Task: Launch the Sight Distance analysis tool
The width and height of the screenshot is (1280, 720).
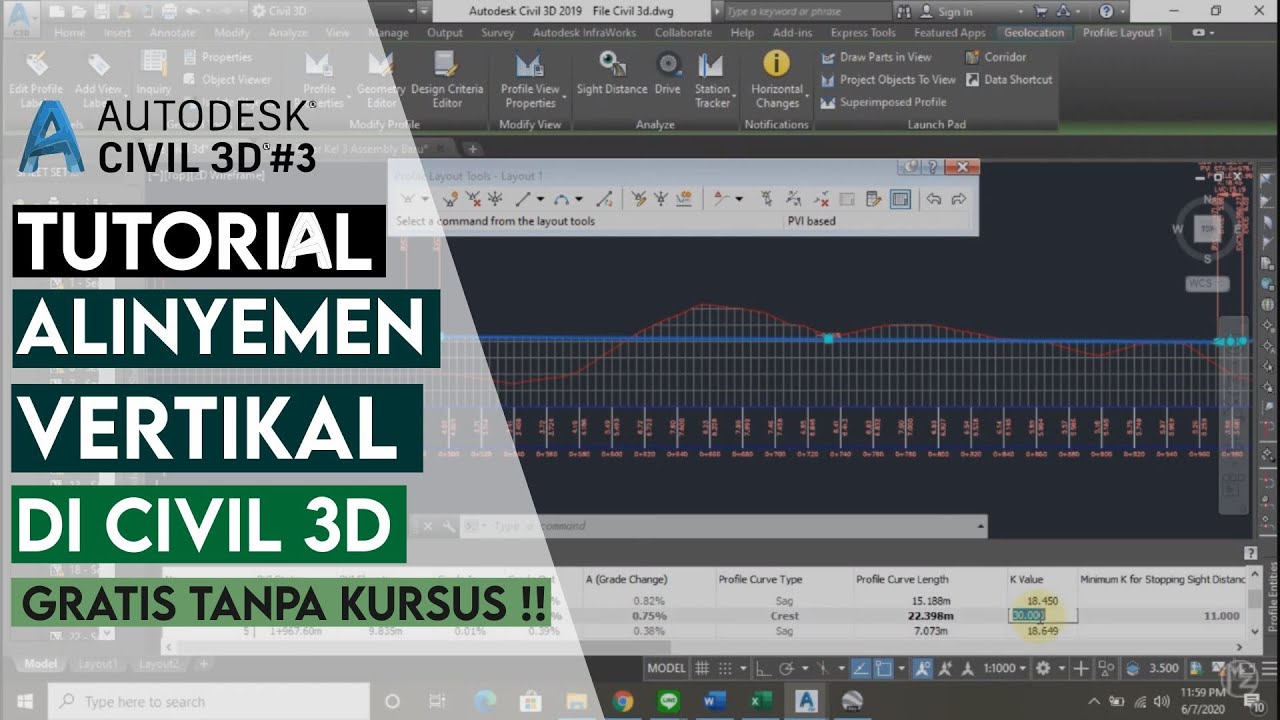Action: pyautogui.click(x=612, y=75)
